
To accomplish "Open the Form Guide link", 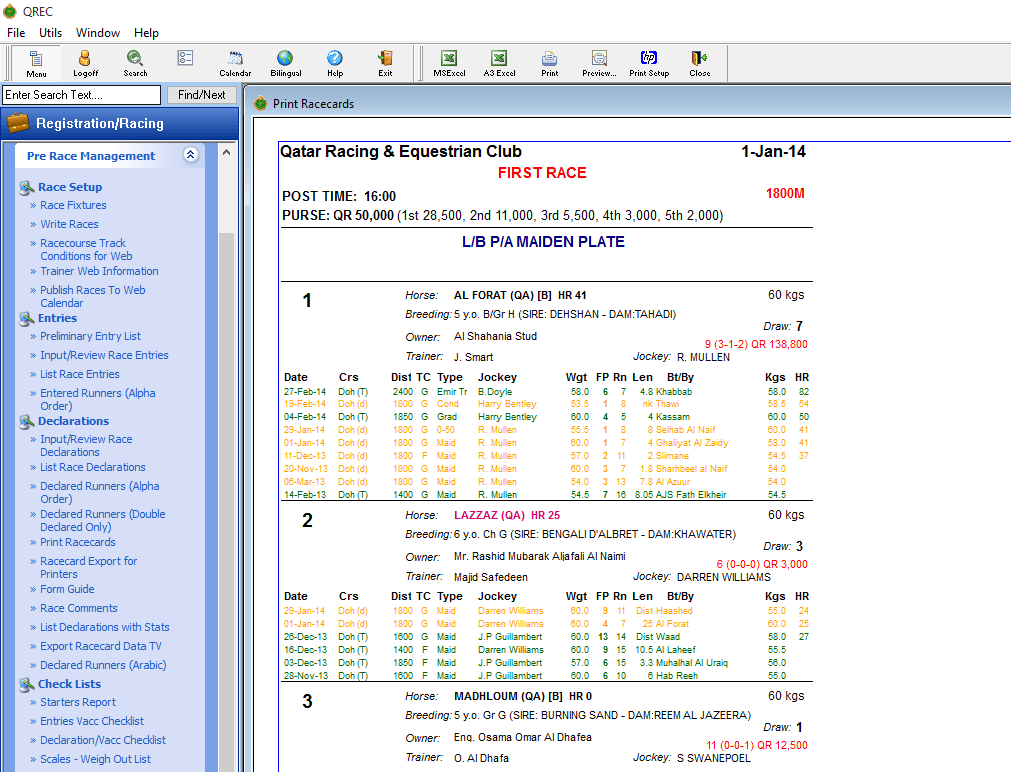I will click(67, 589).
